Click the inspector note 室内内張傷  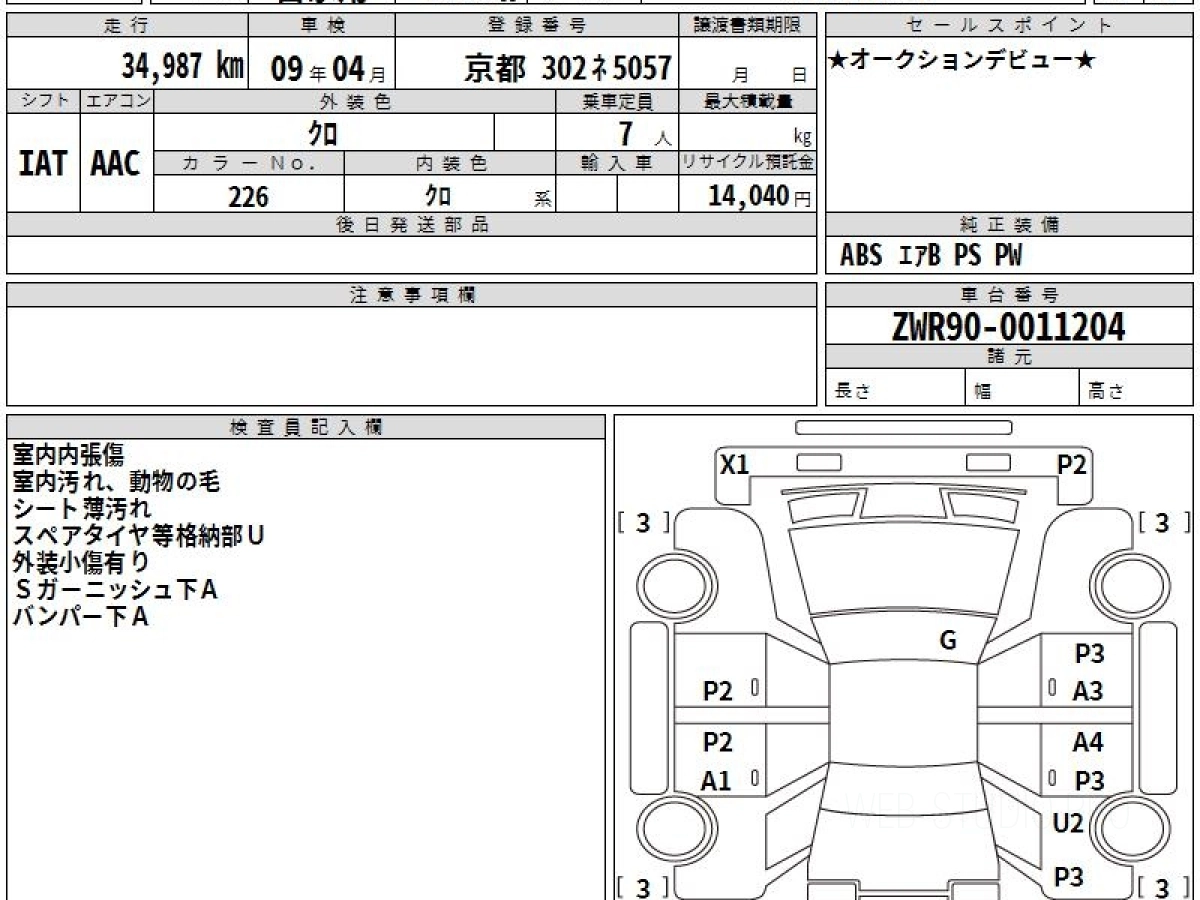68,455
